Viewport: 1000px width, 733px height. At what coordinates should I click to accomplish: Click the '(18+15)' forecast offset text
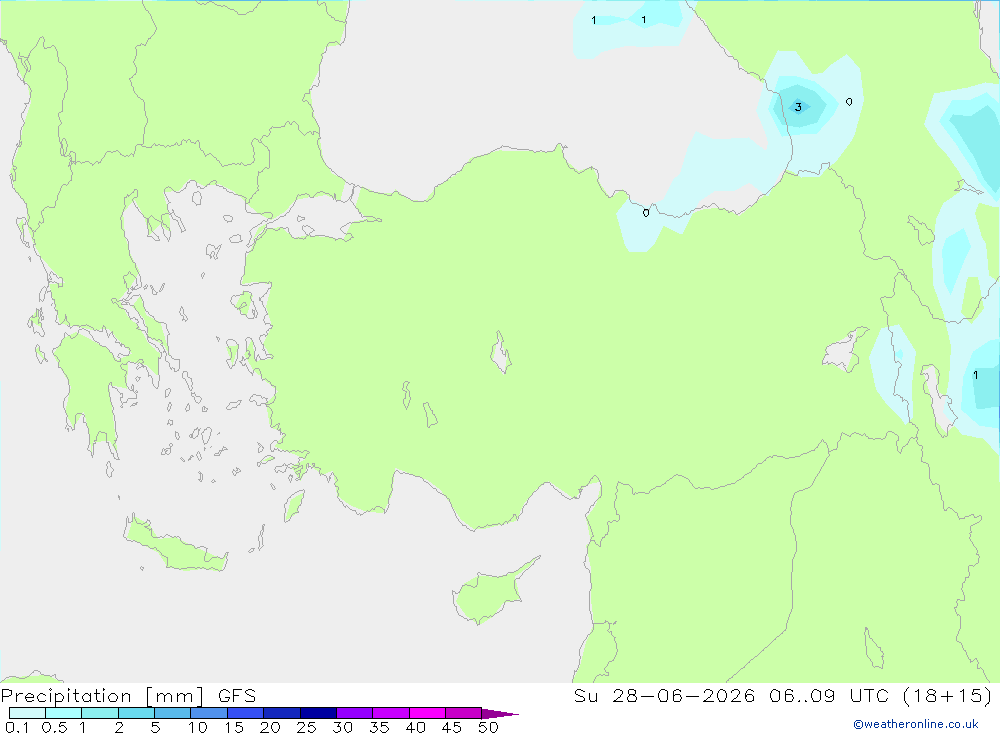coord(948,695)
